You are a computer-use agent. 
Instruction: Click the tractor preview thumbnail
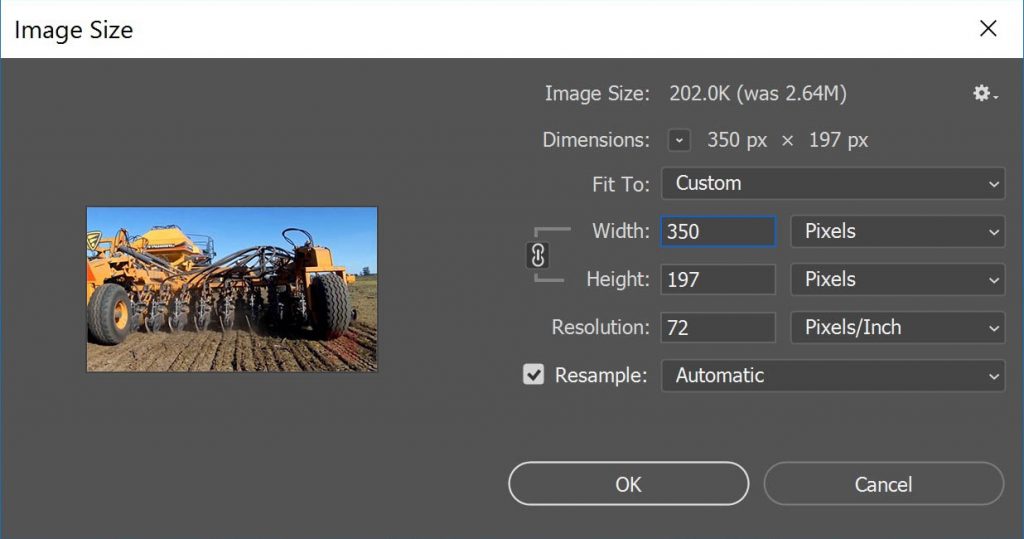click(232, 289)
